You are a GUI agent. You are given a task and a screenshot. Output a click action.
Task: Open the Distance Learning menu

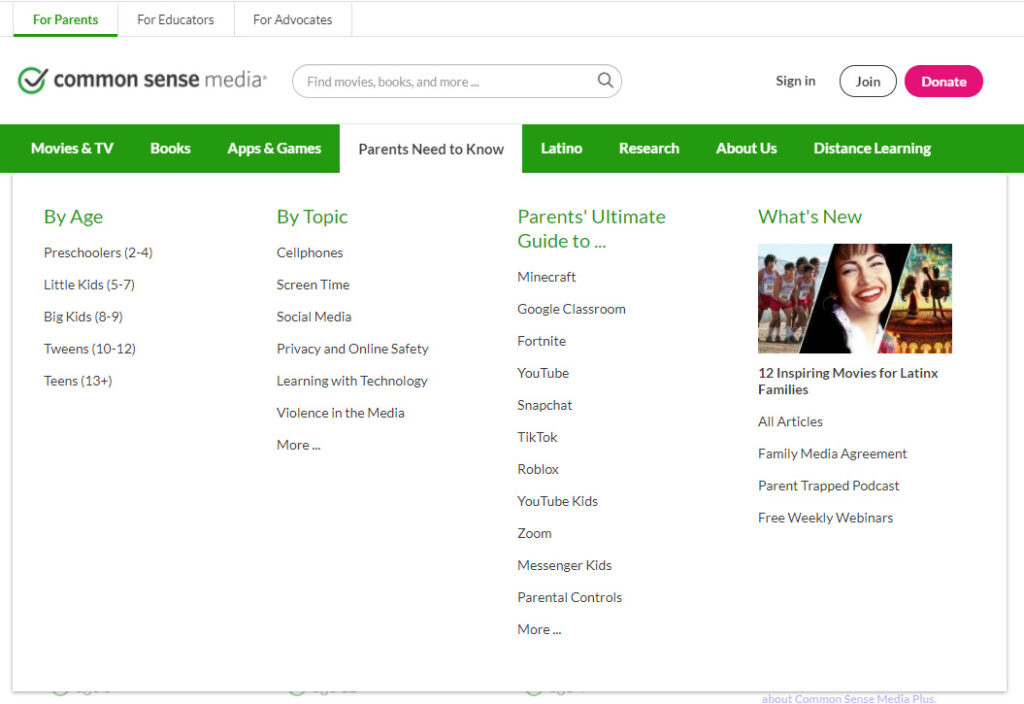pos(871,148)
